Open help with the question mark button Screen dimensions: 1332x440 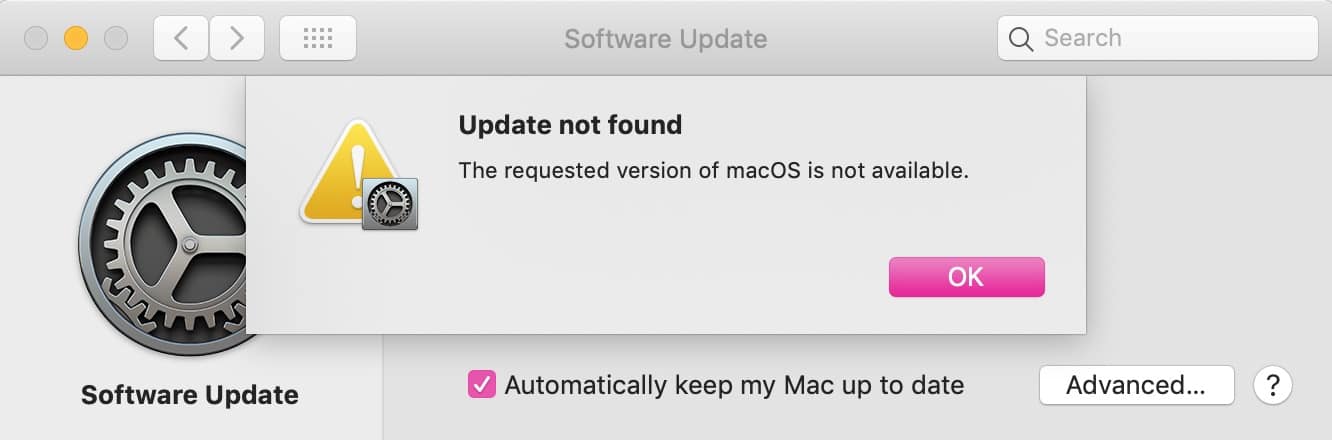point(1273,385)
